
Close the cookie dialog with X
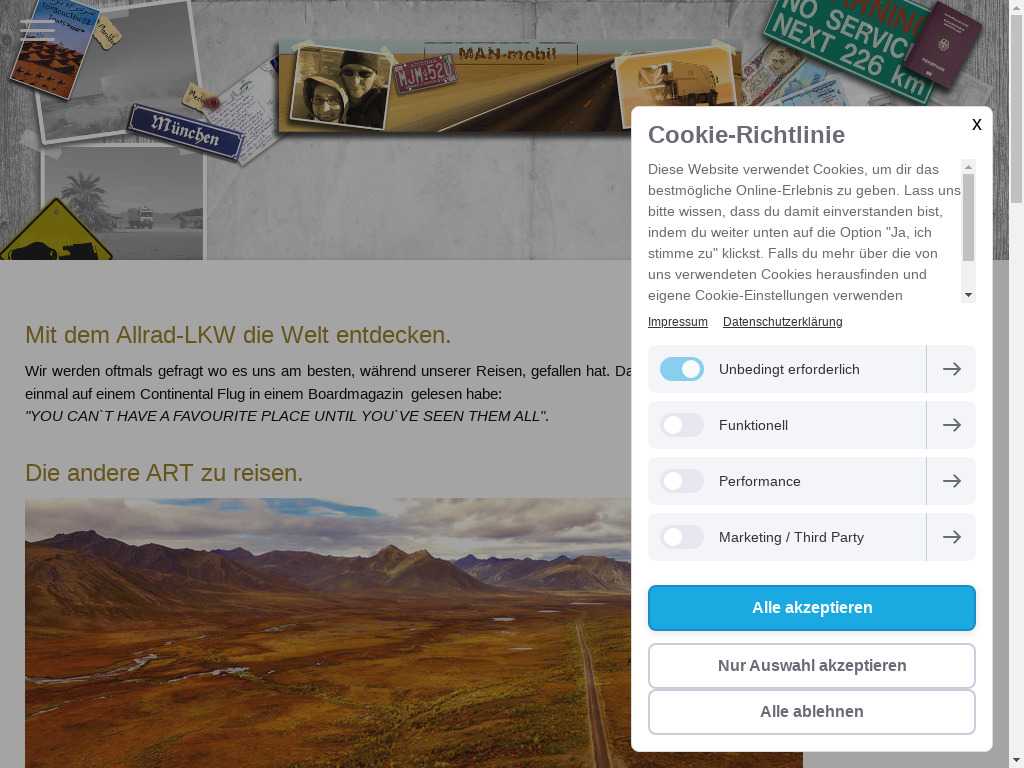pos(976,124)
